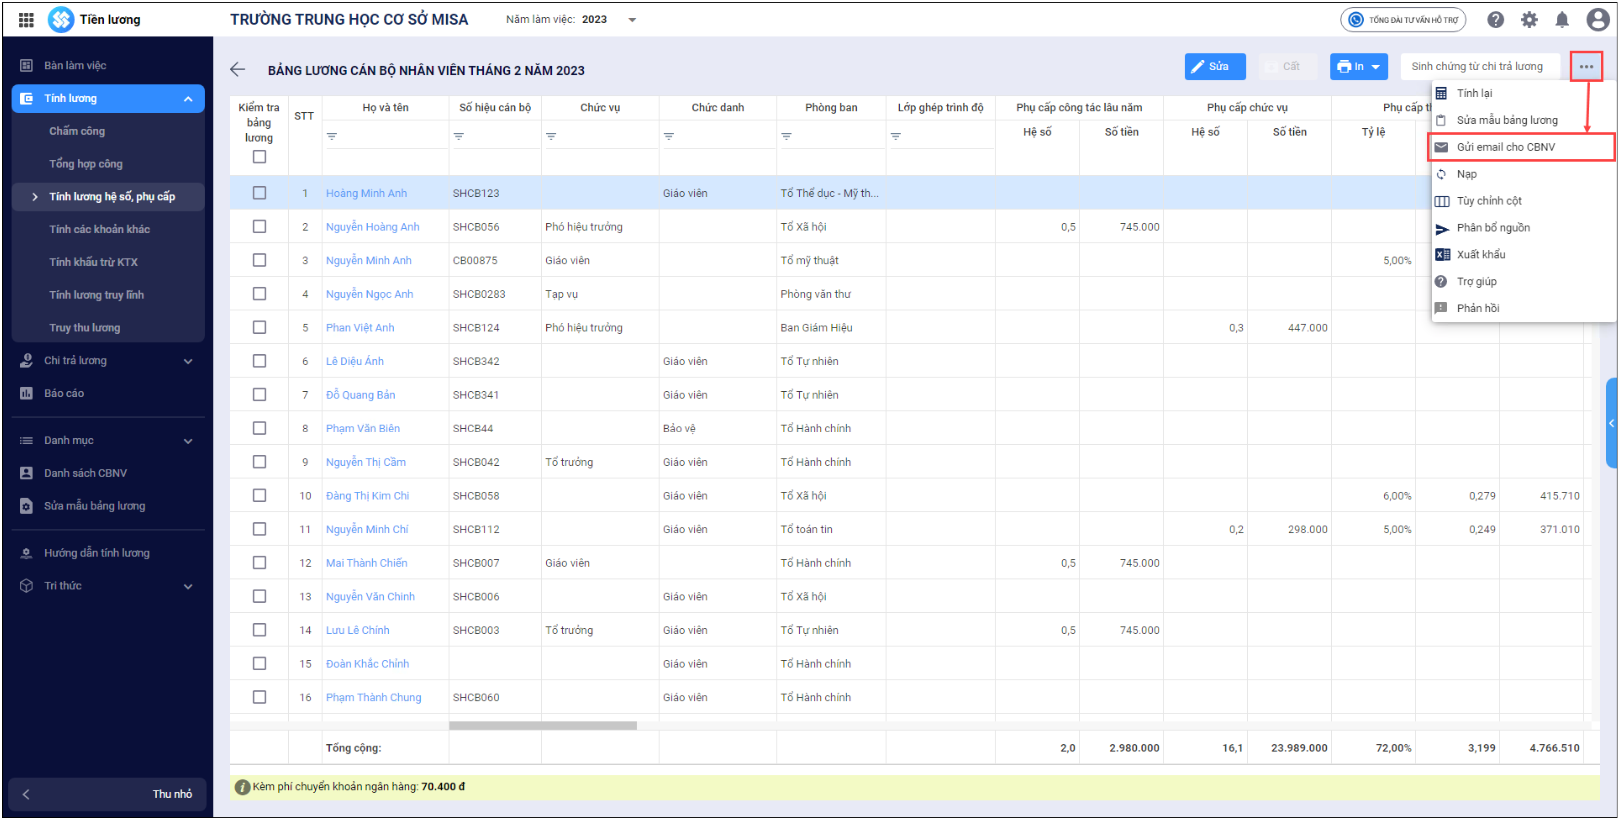Call Tổng đài tư vấn hỗ trợ

[1403, 19]
